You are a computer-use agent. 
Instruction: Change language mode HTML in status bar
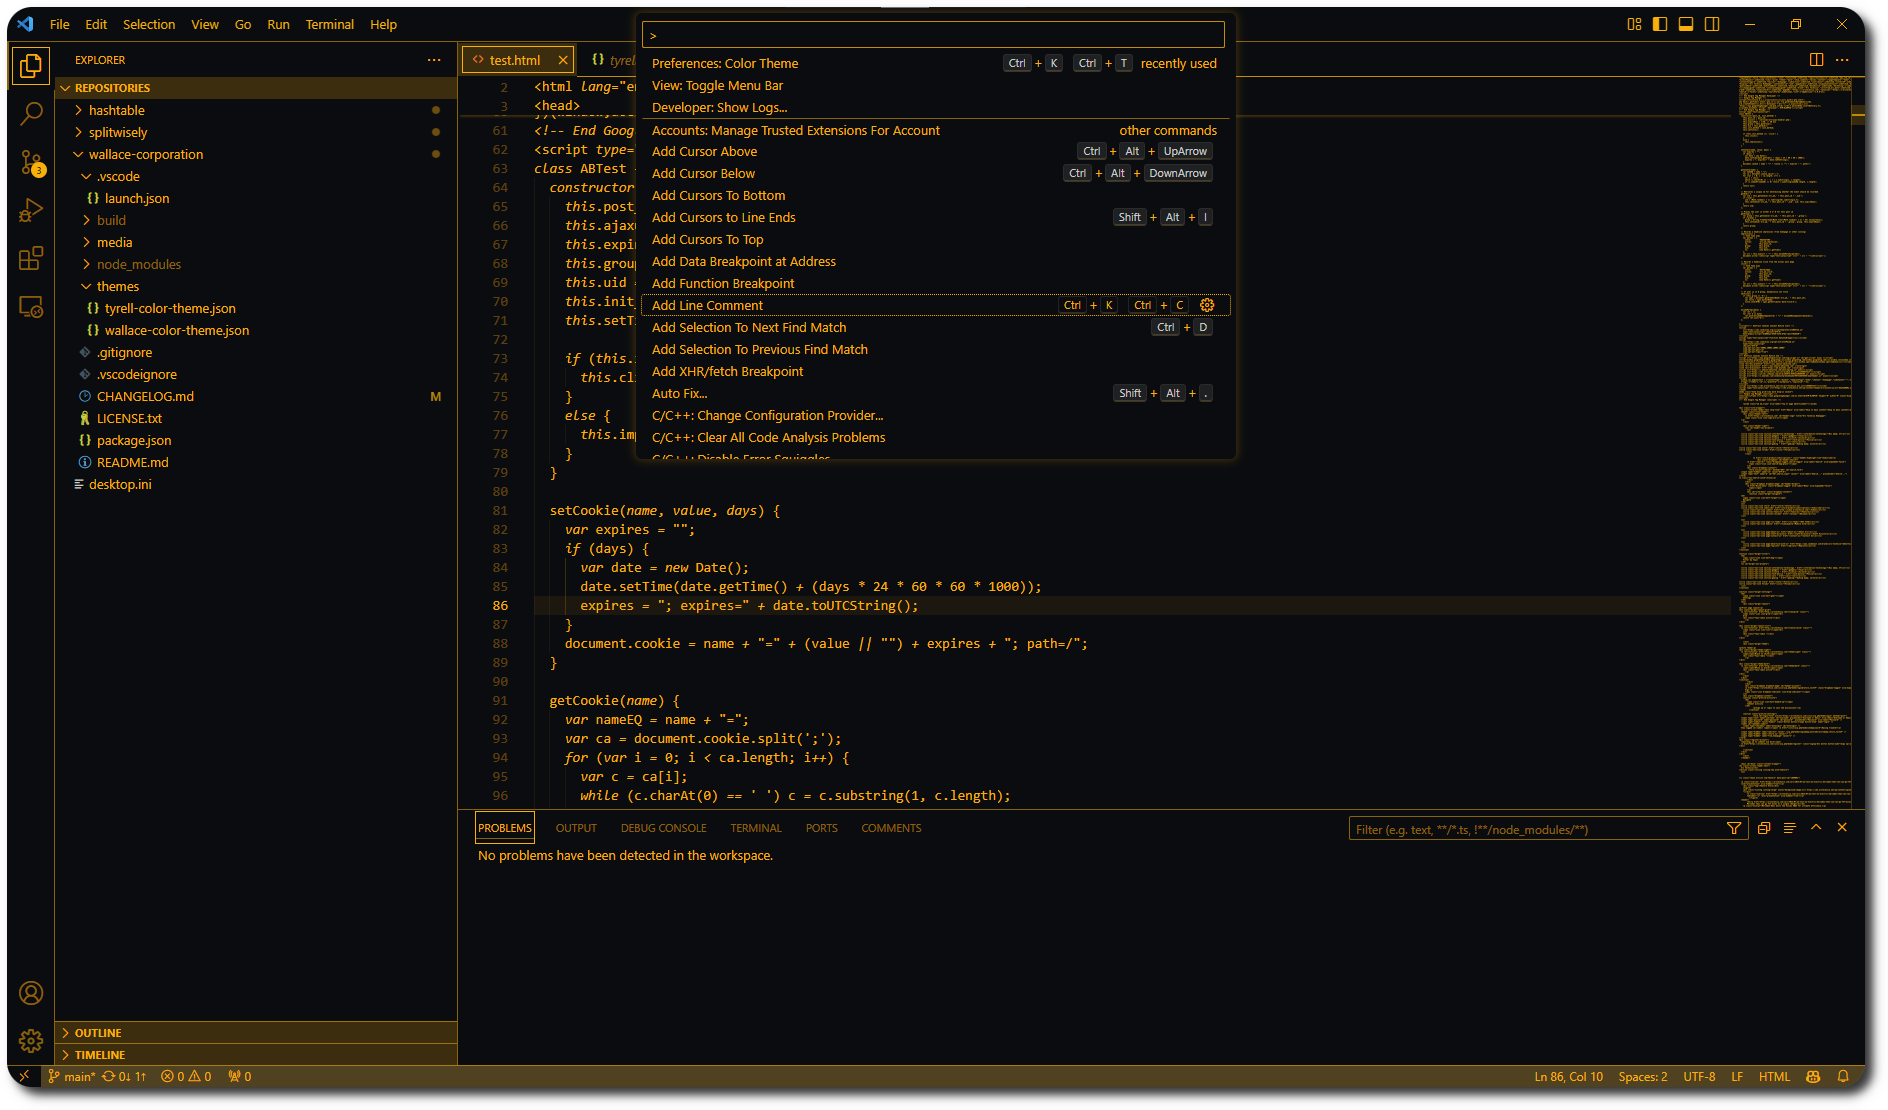click(1774, 1077)
